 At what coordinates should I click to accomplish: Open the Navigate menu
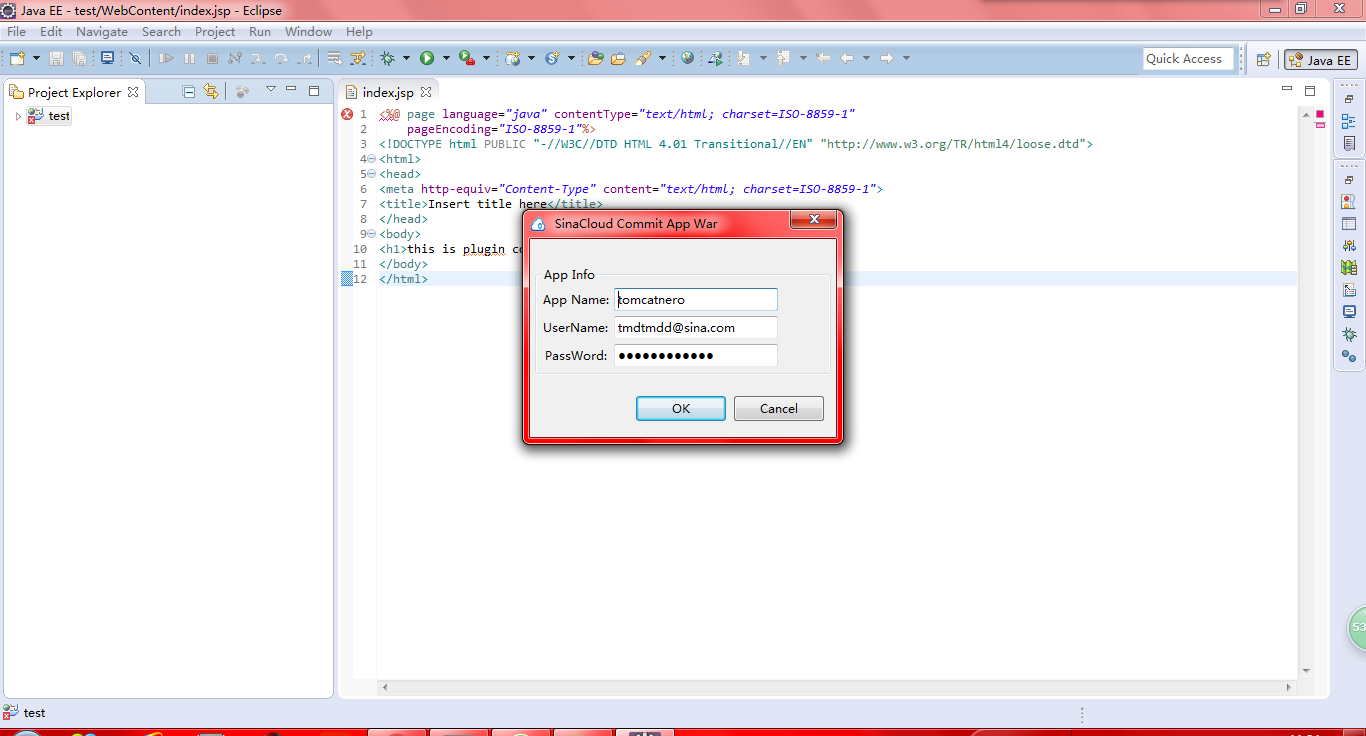point(102,32)
